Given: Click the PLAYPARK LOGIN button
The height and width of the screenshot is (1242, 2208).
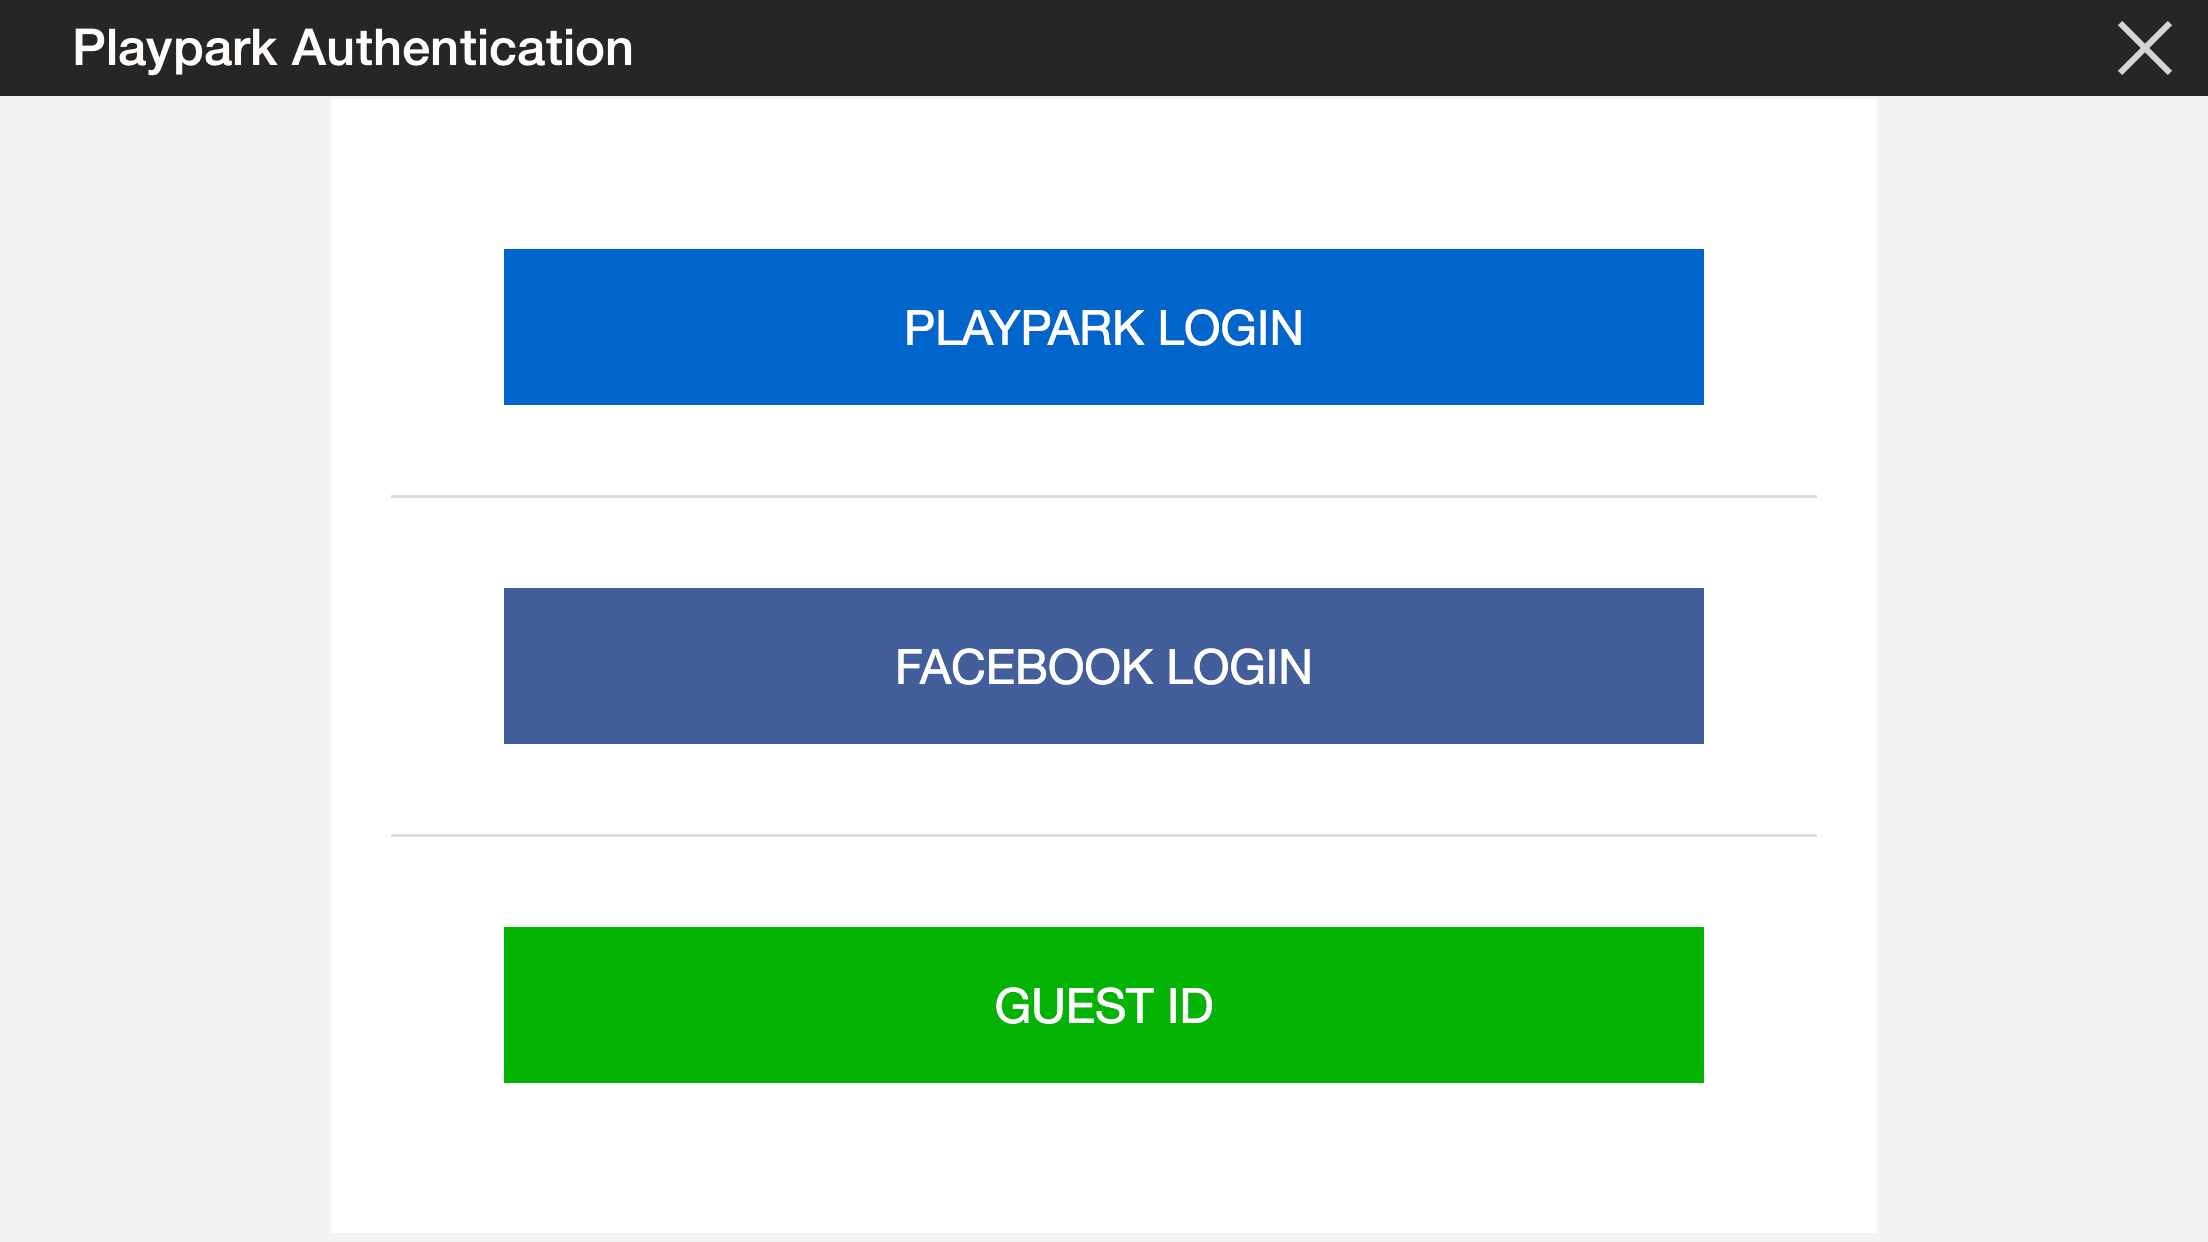Looking at the screenshot, I should (1103, 327).
